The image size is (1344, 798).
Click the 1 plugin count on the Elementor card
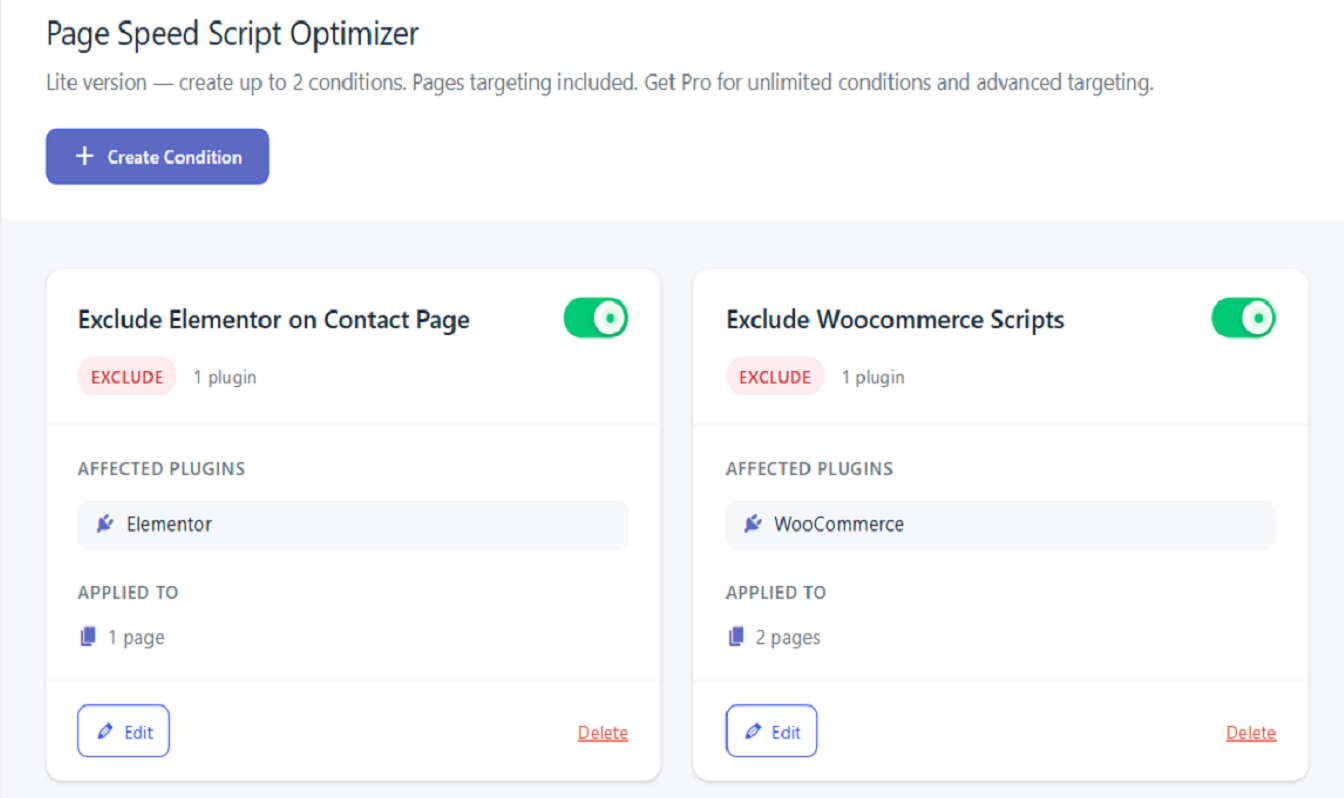225,376
